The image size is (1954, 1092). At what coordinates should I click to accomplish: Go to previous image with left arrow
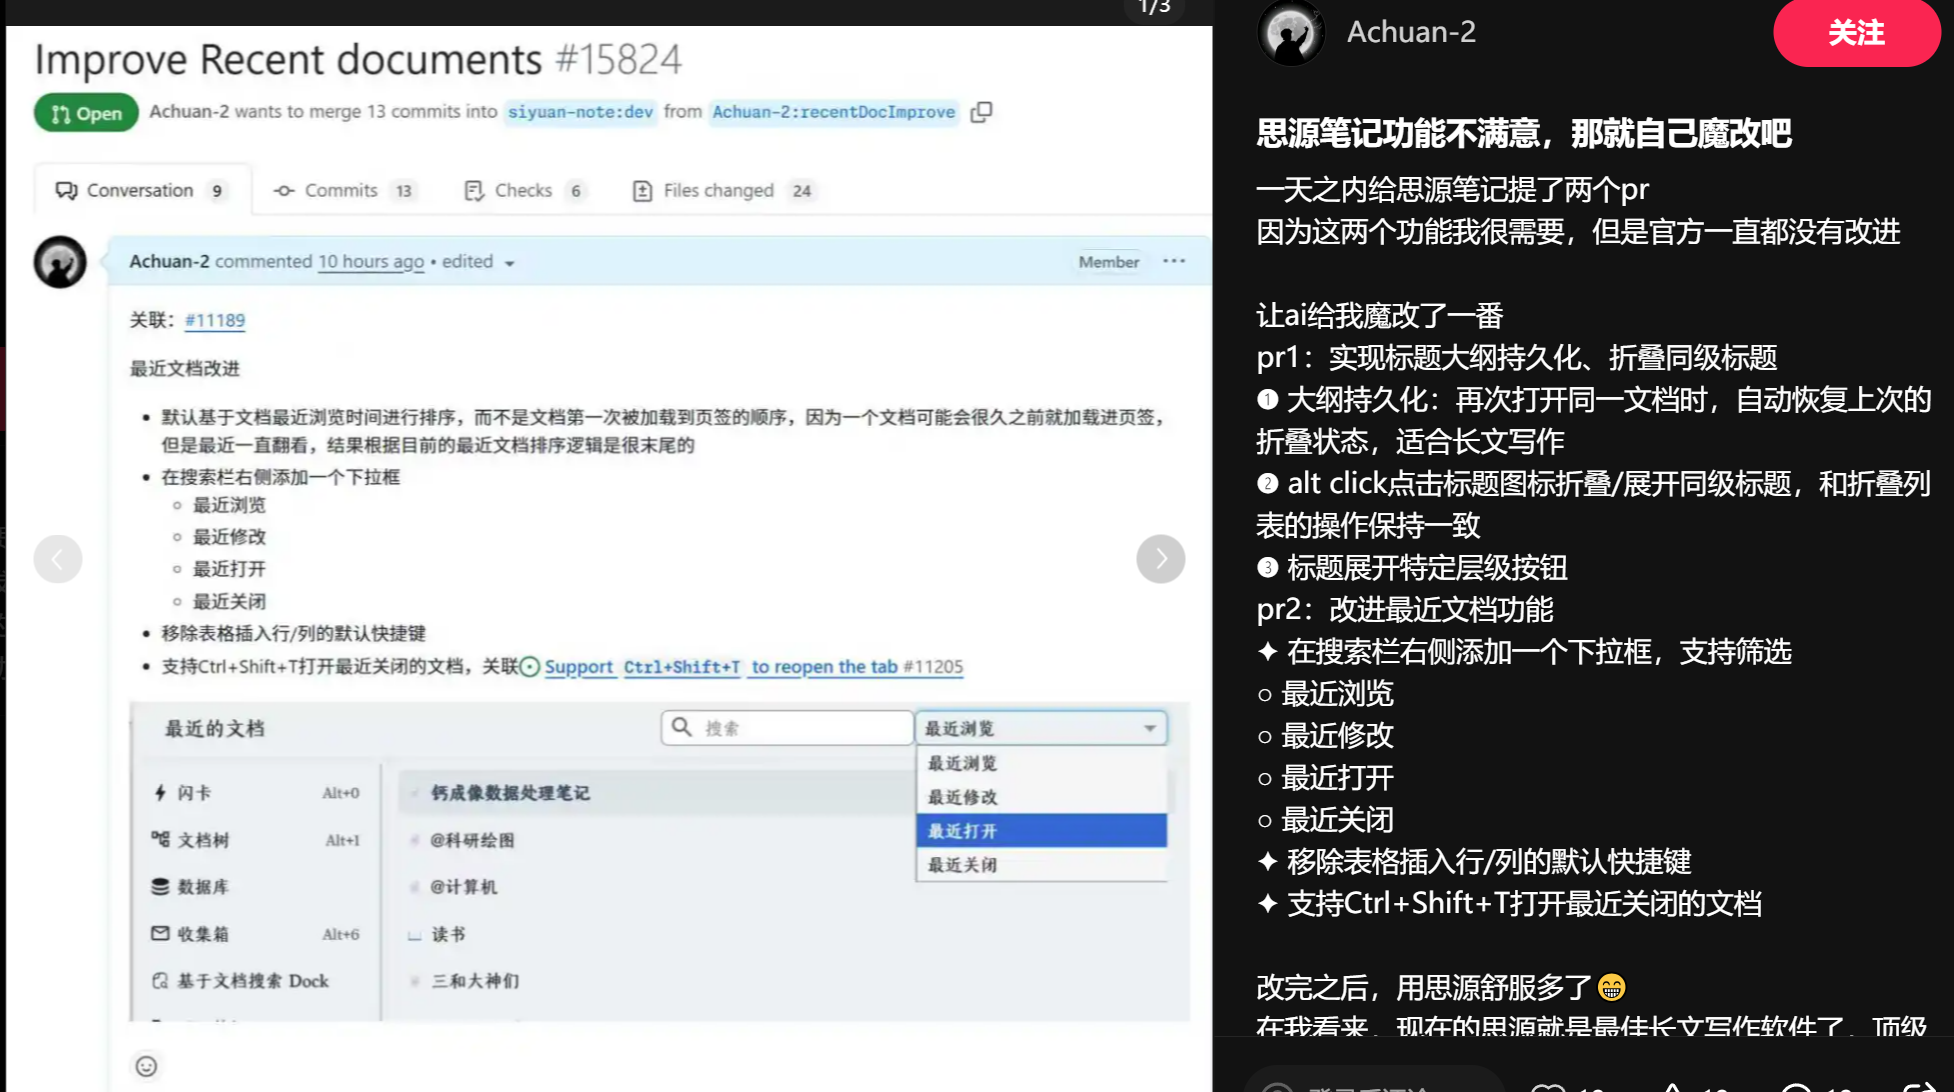(58, 559)
